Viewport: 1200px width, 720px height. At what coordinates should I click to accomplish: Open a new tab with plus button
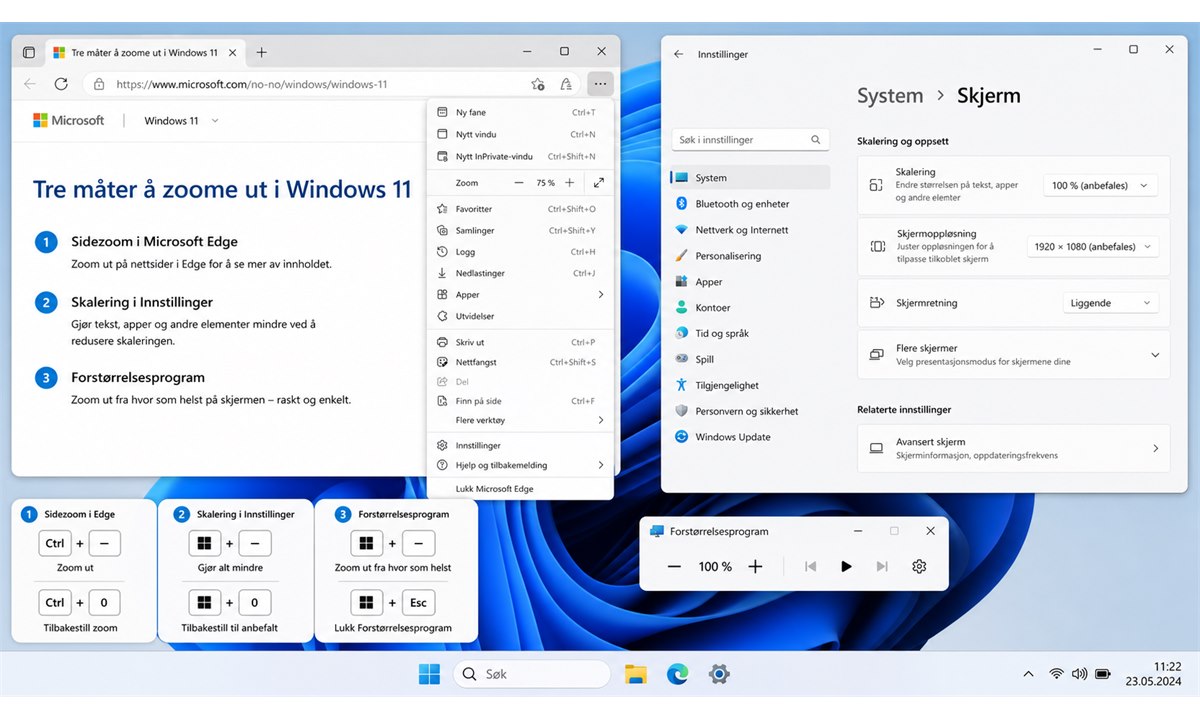[x=261, y=52]
